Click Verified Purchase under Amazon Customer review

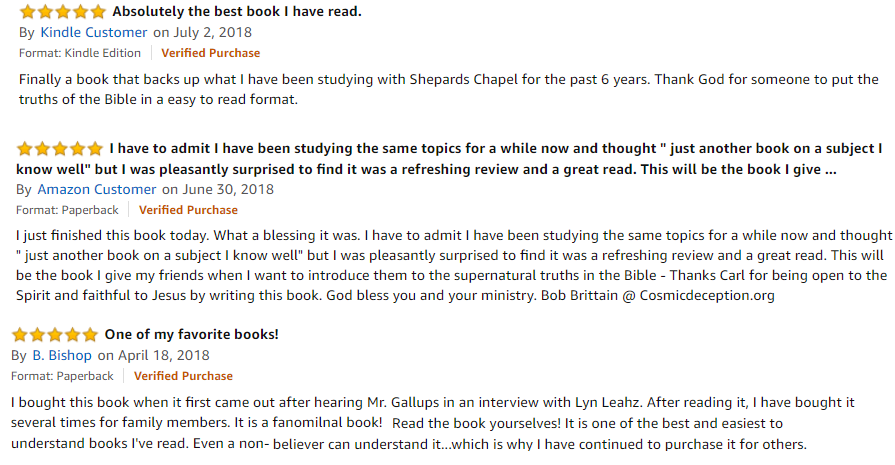(x=188, y=210)
